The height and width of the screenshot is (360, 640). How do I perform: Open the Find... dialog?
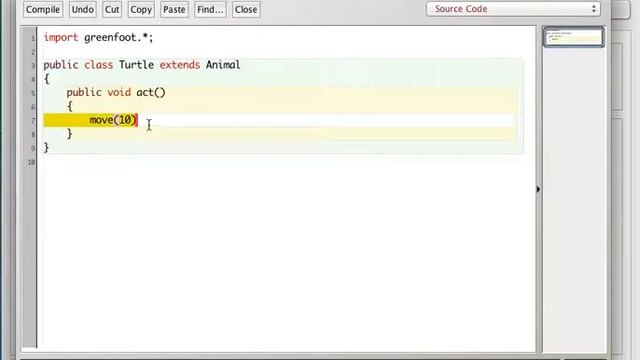(x=210, y=9)
